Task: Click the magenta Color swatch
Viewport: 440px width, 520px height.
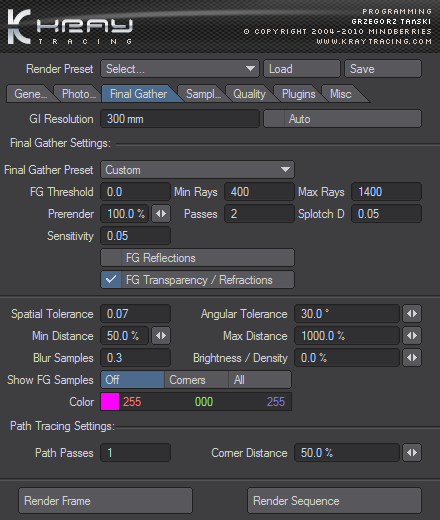Action: [110, 402]
